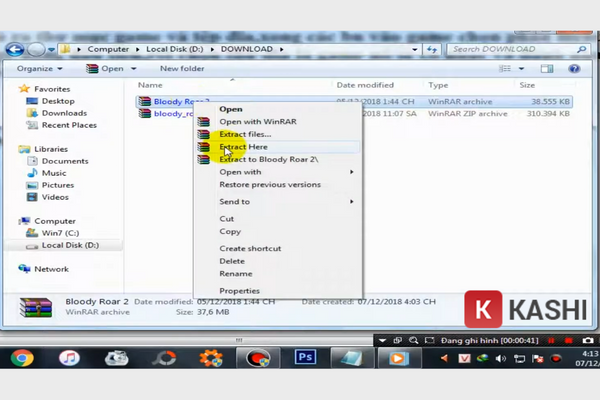Click Properties in the context menu

click(239, 291)
